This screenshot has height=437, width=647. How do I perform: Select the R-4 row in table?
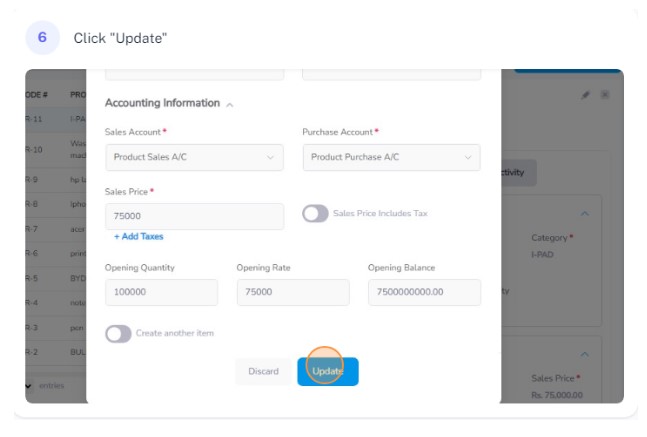tap(56, 303)
